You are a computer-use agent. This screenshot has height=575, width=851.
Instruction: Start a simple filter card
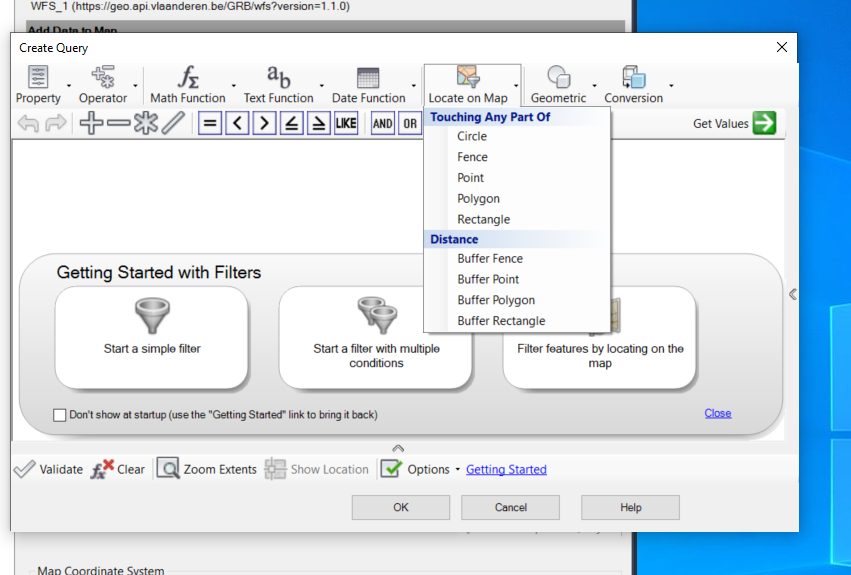pos(151,337)
